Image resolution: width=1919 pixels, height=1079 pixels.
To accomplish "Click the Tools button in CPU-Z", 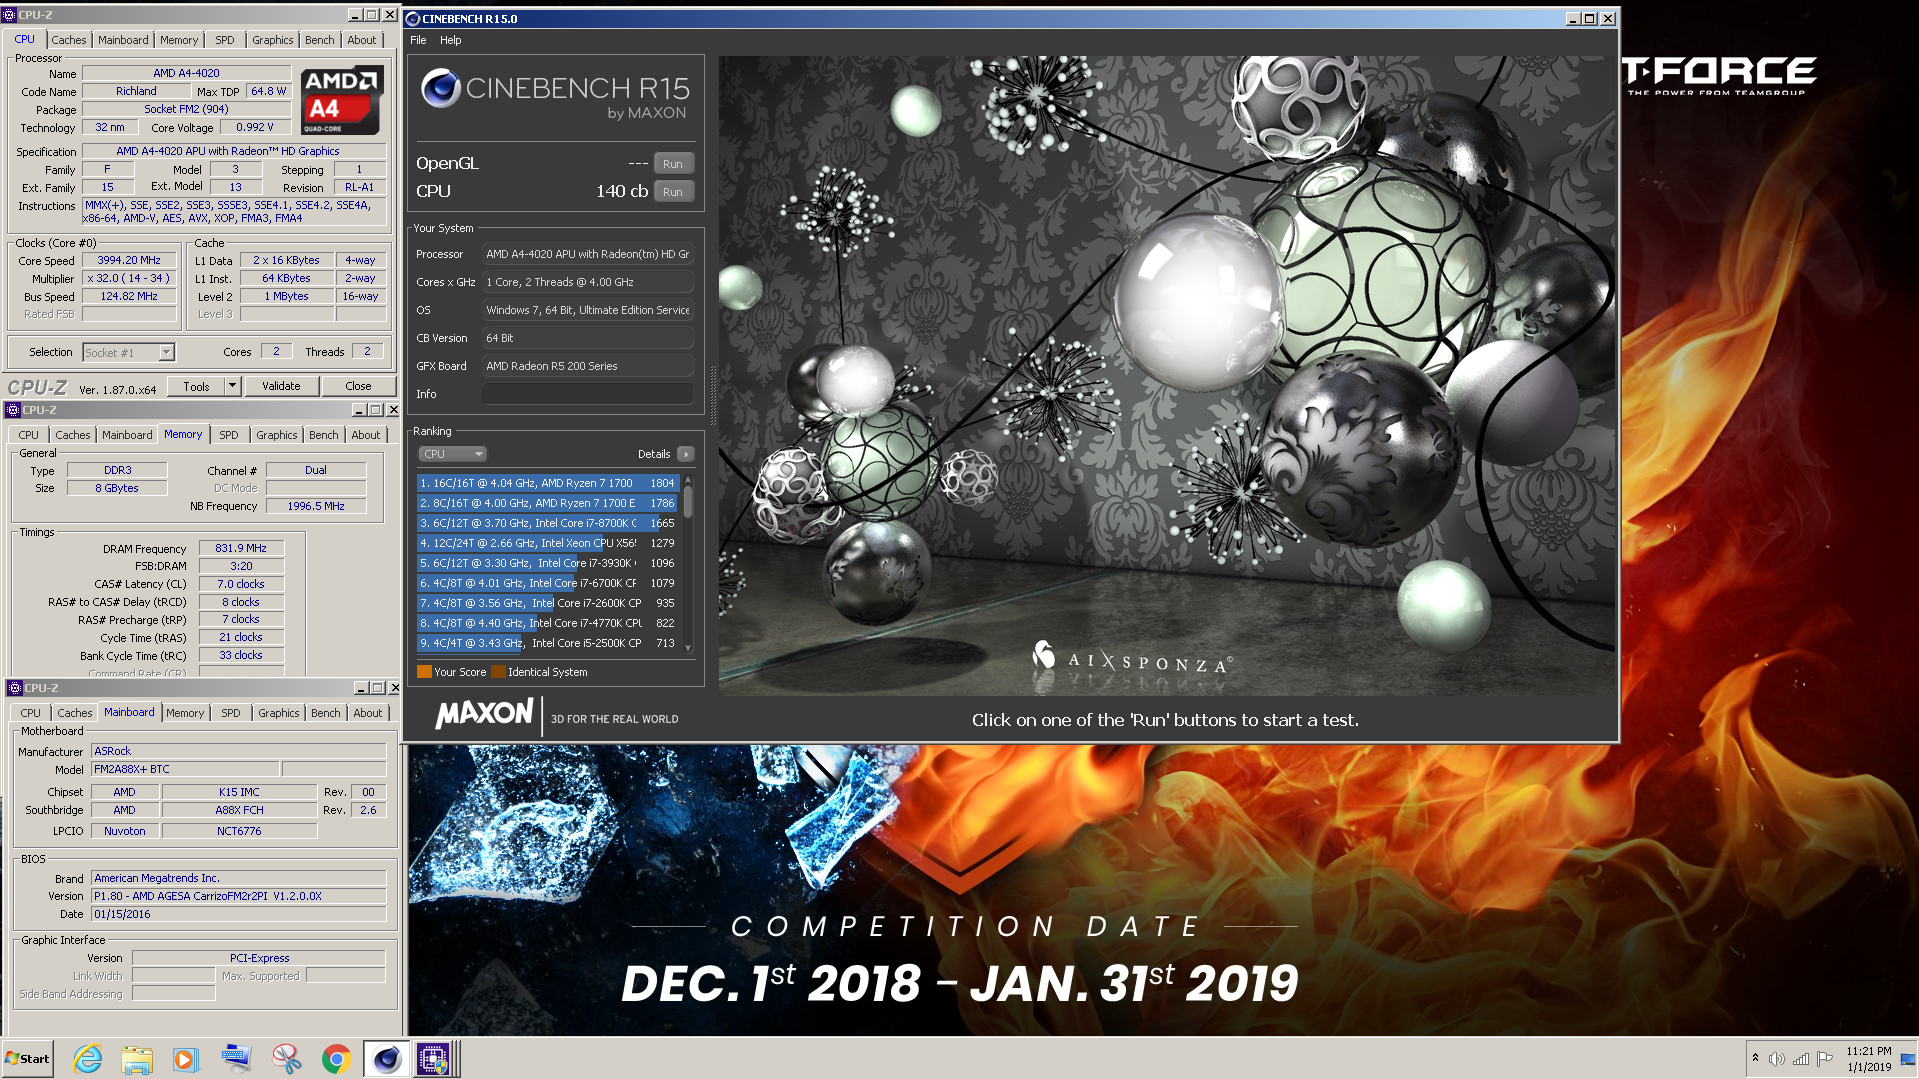I will point(196,386).
